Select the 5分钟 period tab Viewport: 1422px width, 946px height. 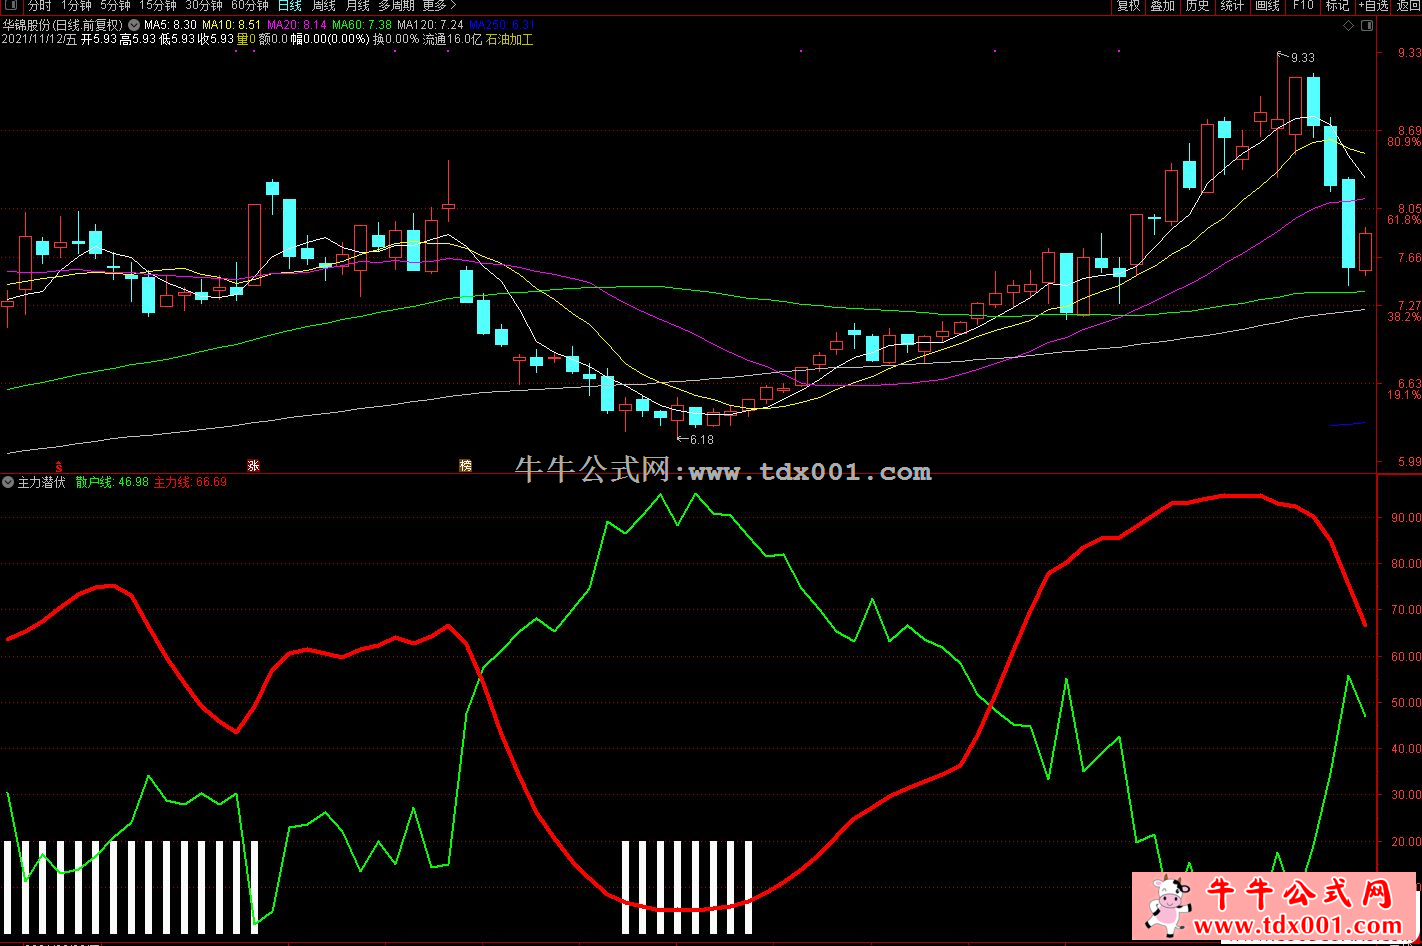[x=115, y=6]
